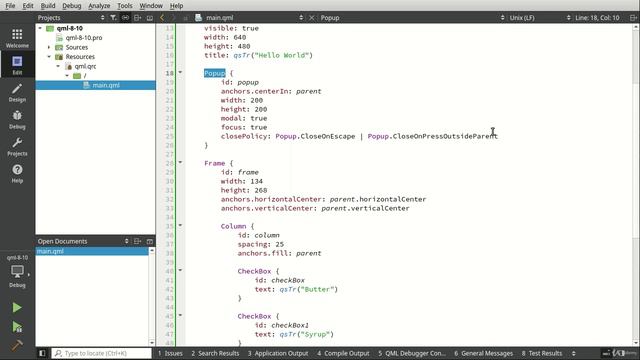Expand the Sources folder

pos(49,47)
